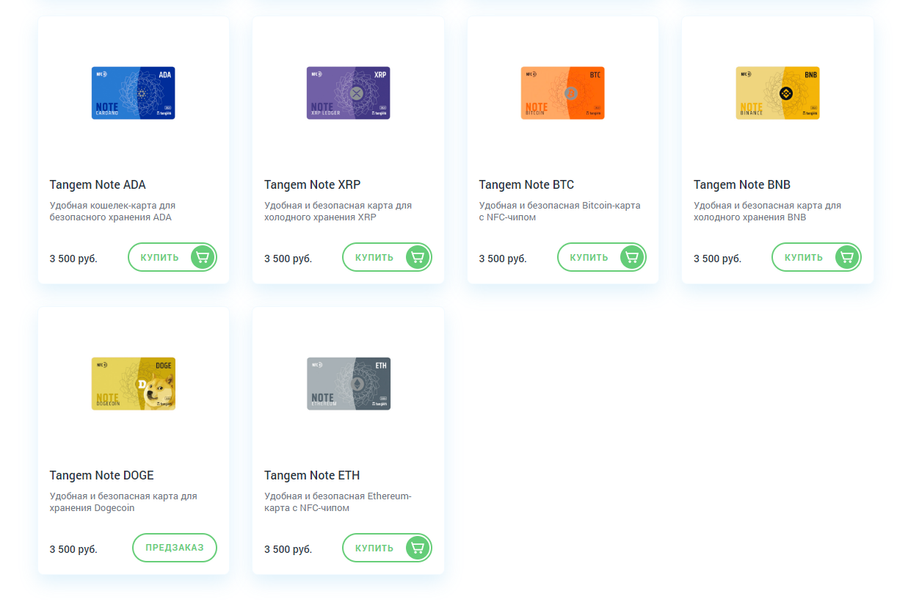Click the 3 500 руб. price of BTC

point(503,259)
